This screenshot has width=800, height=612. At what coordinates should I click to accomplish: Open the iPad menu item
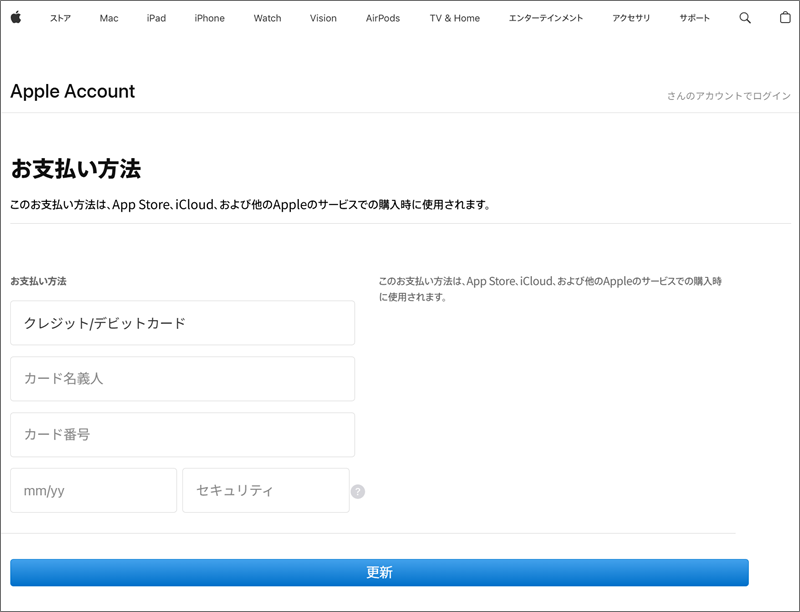point(156,18)
